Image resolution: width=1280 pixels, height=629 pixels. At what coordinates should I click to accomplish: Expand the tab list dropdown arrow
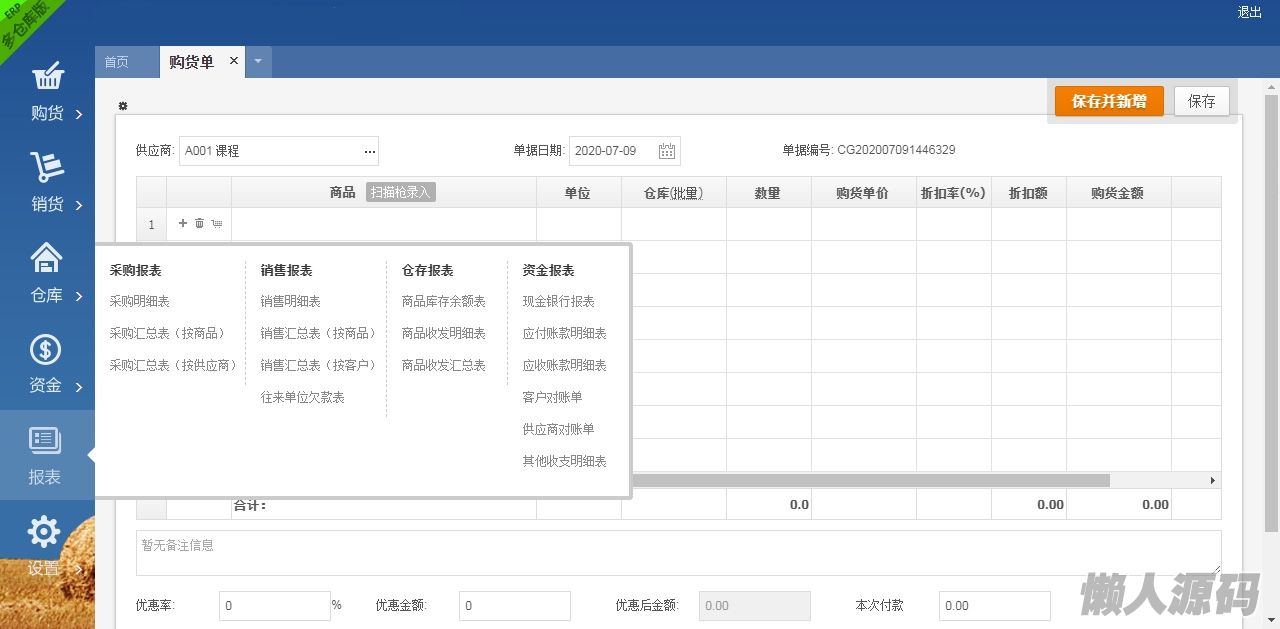(x=258, y=62)
